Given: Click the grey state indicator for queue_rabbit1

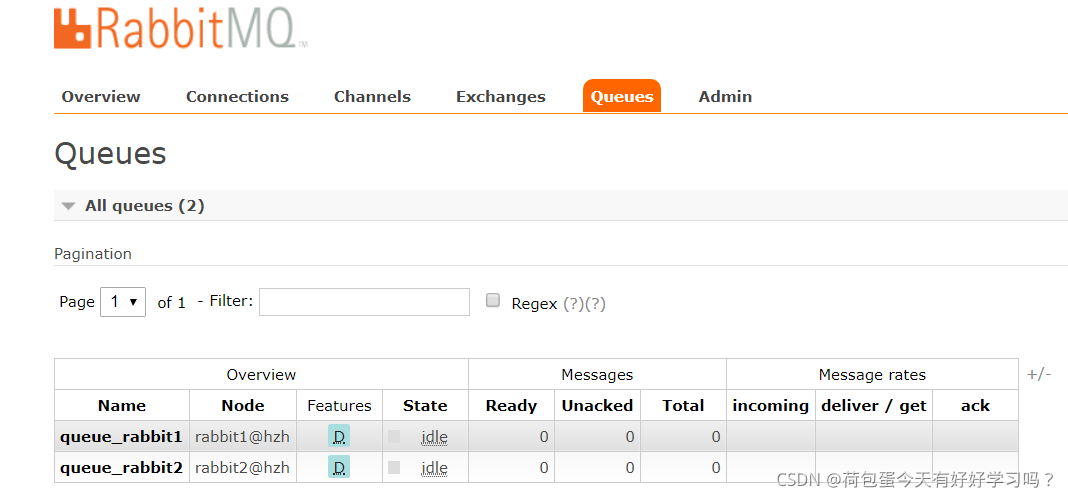Looking at the screenshot, I should 394,436.
